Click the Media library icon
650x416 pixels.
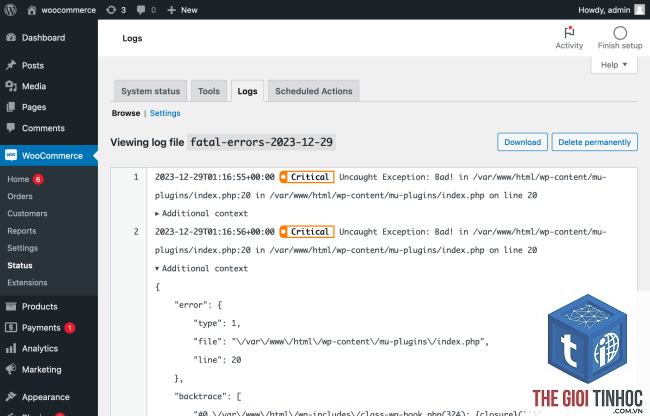point(11,86)
